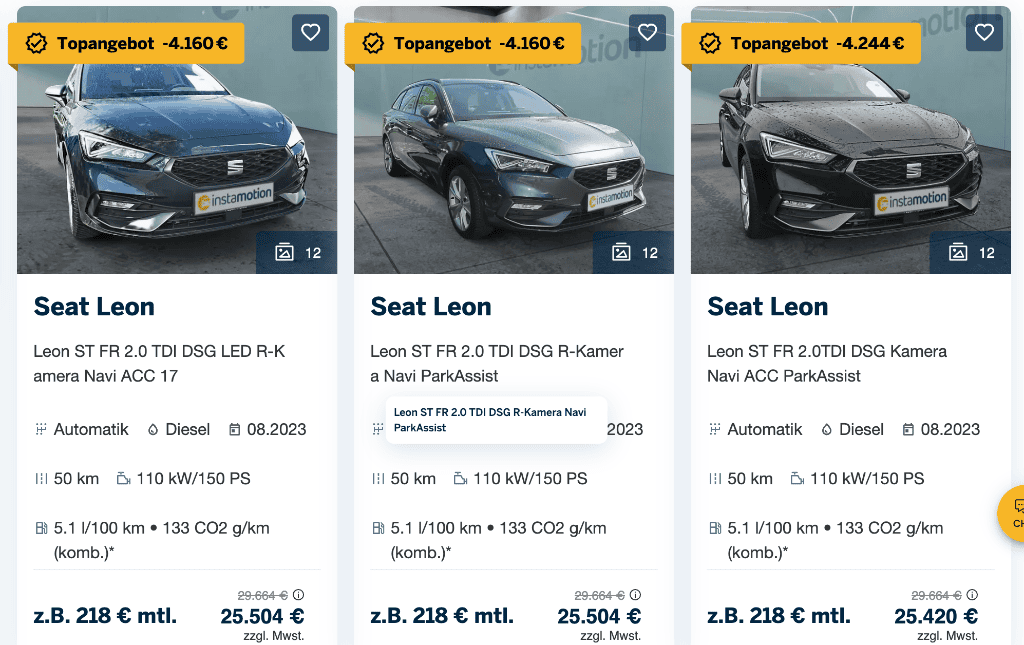Save the third Seat Leon to favorites
Viewport: 1024px width, 645px height.
pyautogui.click(x=984, y=33)
